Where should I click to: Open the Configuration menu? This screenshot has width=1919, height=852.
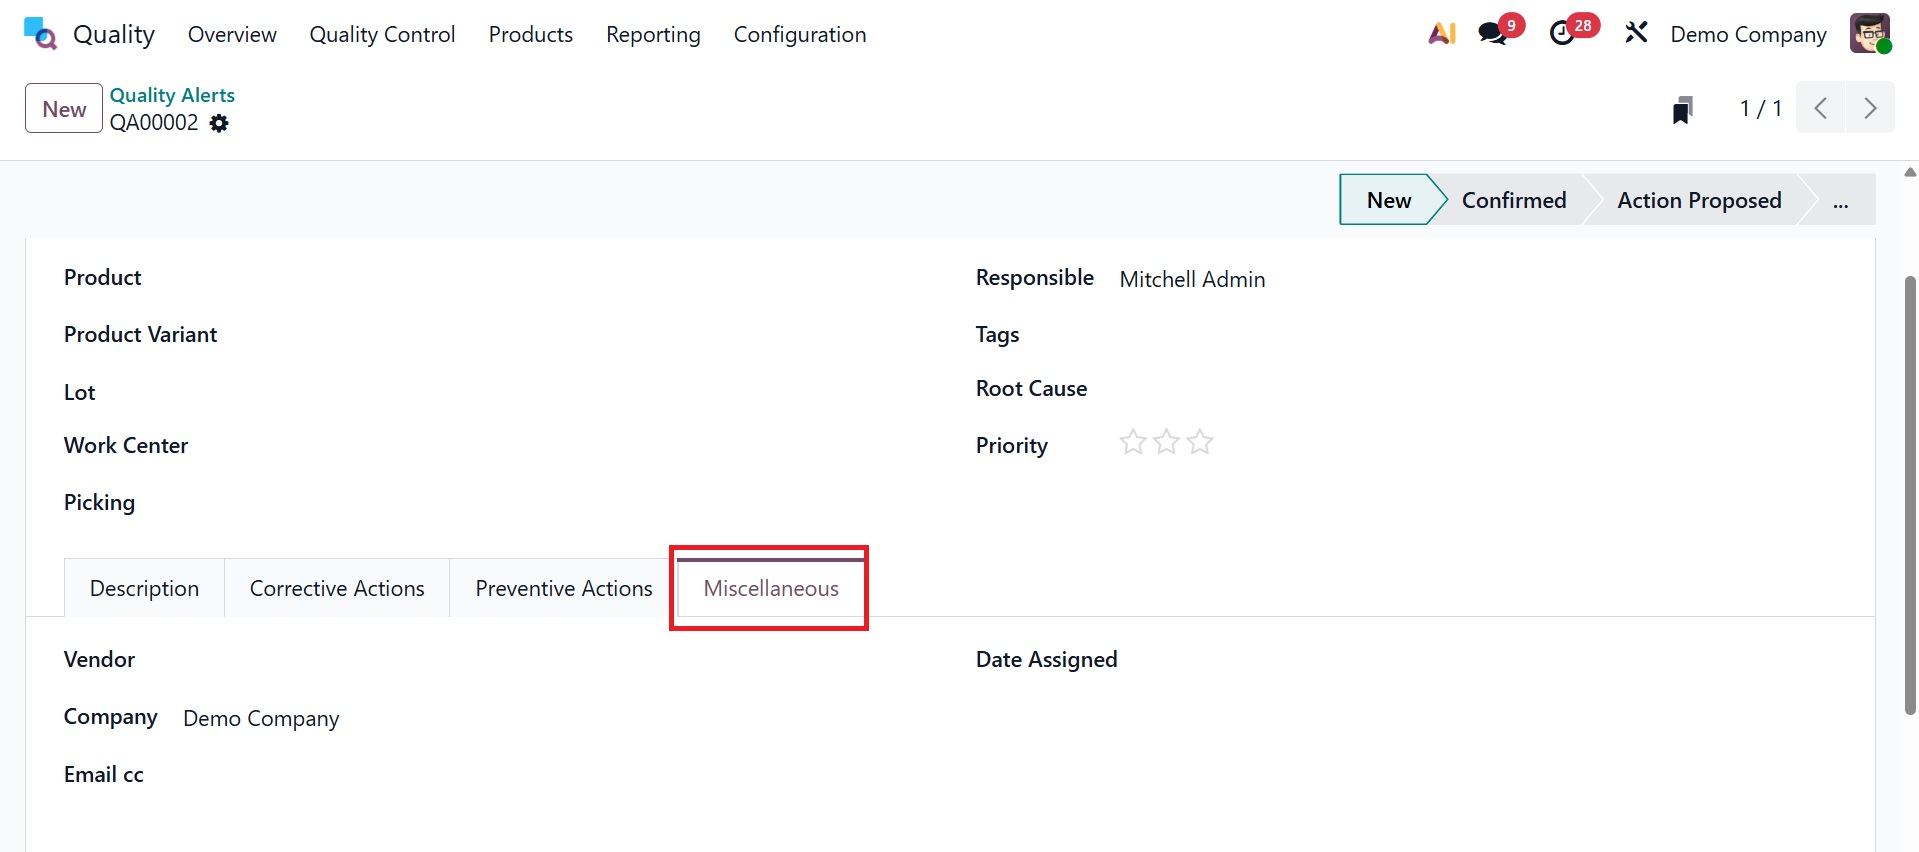click(799, 35)
